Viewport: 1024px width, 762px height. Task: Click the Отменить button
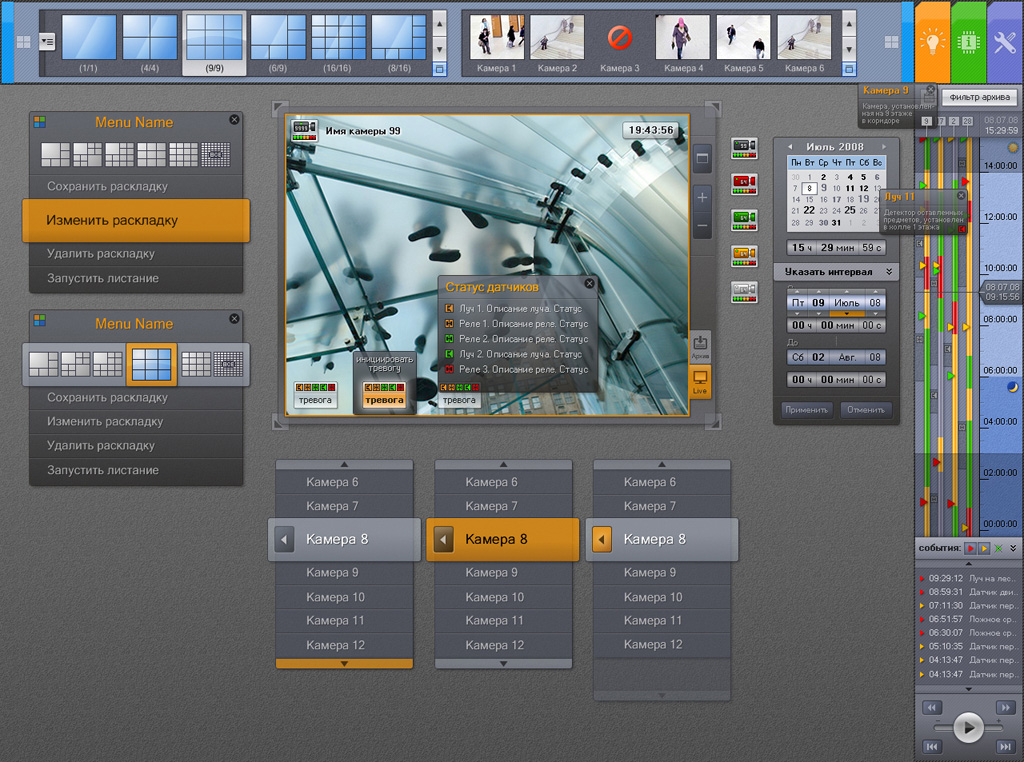[866, 410]
